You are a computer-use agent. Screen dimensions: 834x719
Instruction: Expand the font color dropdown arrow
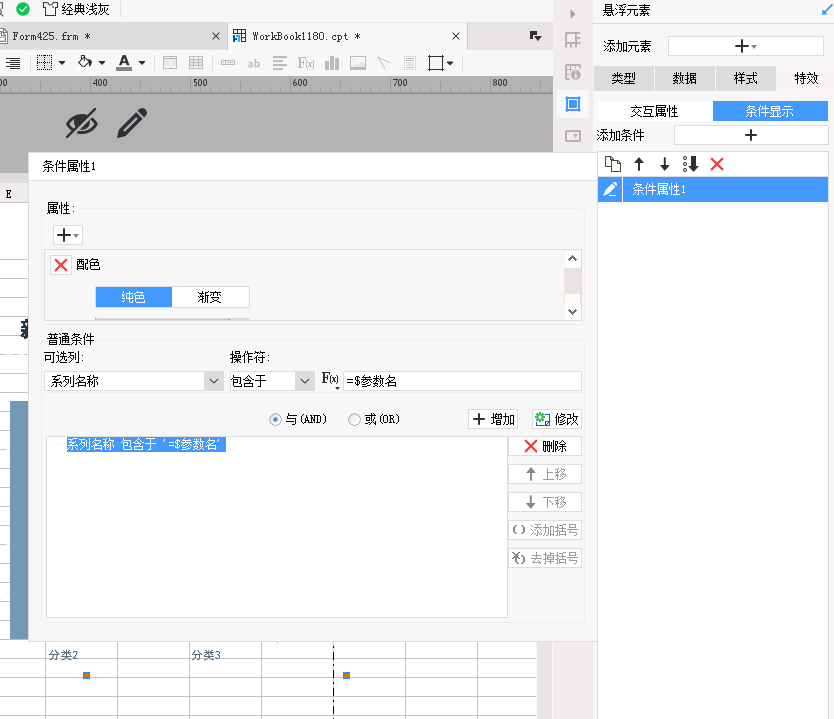[x=142, y=63]
